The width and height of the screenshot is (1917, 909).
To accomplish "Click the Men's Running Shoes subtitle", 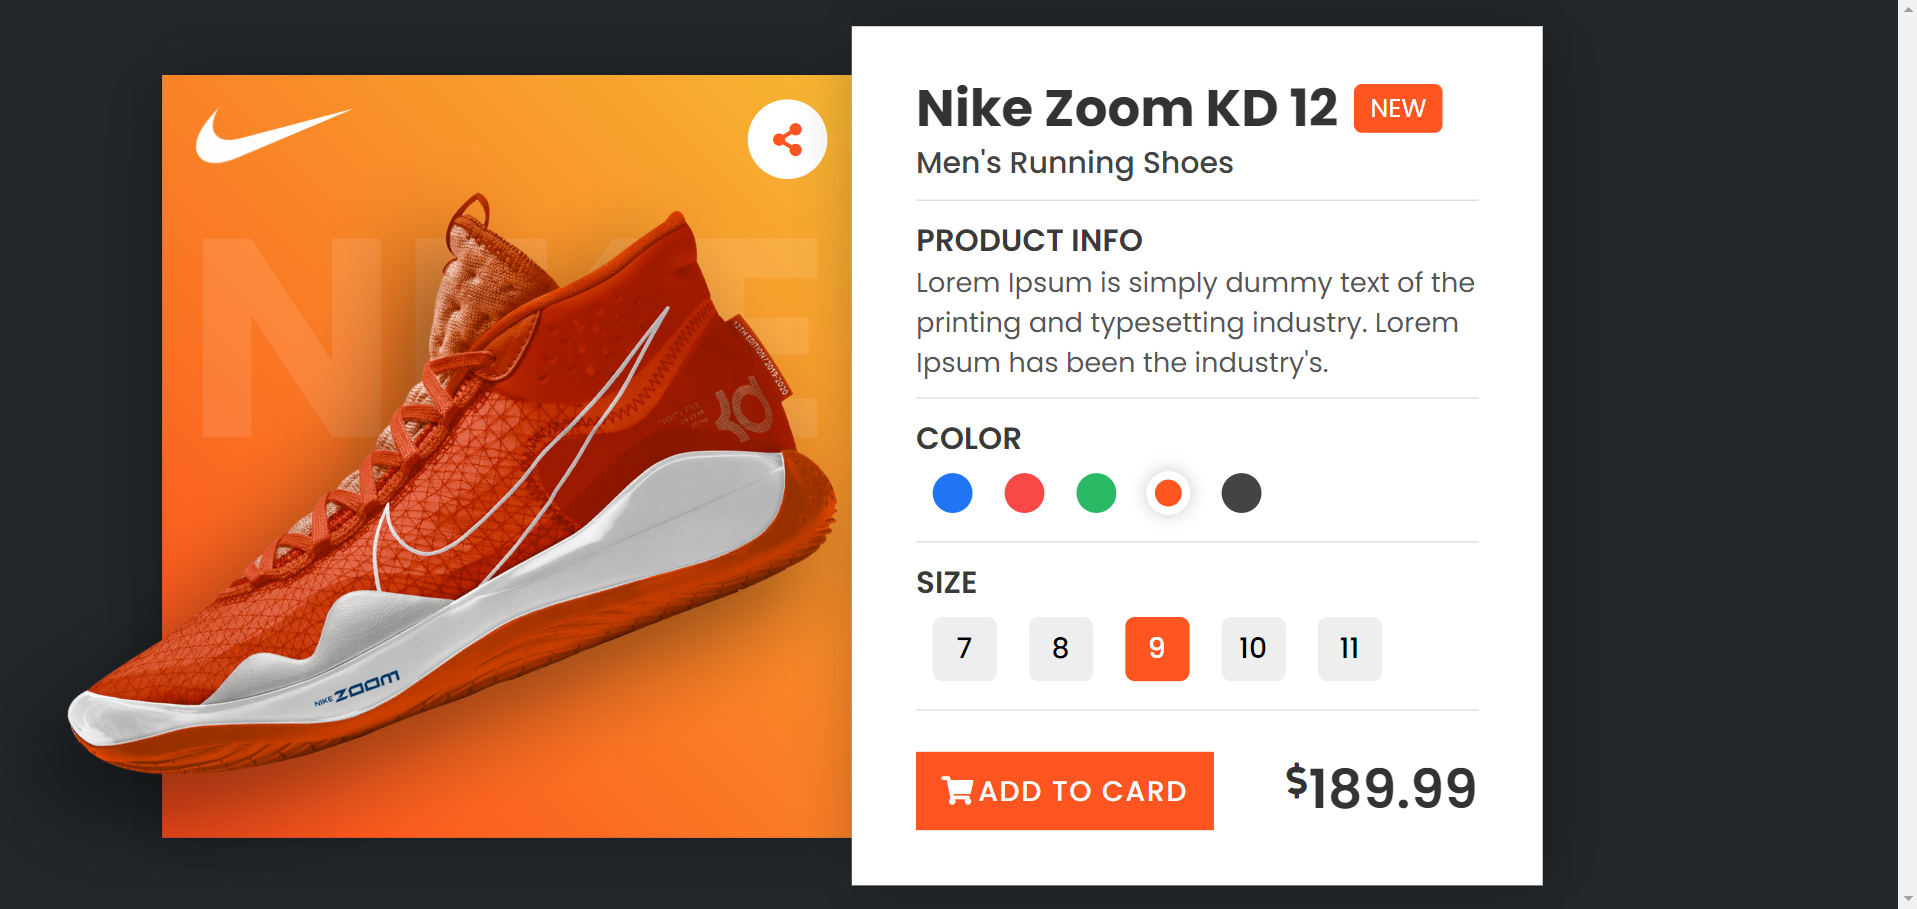I will point(1074,162).
